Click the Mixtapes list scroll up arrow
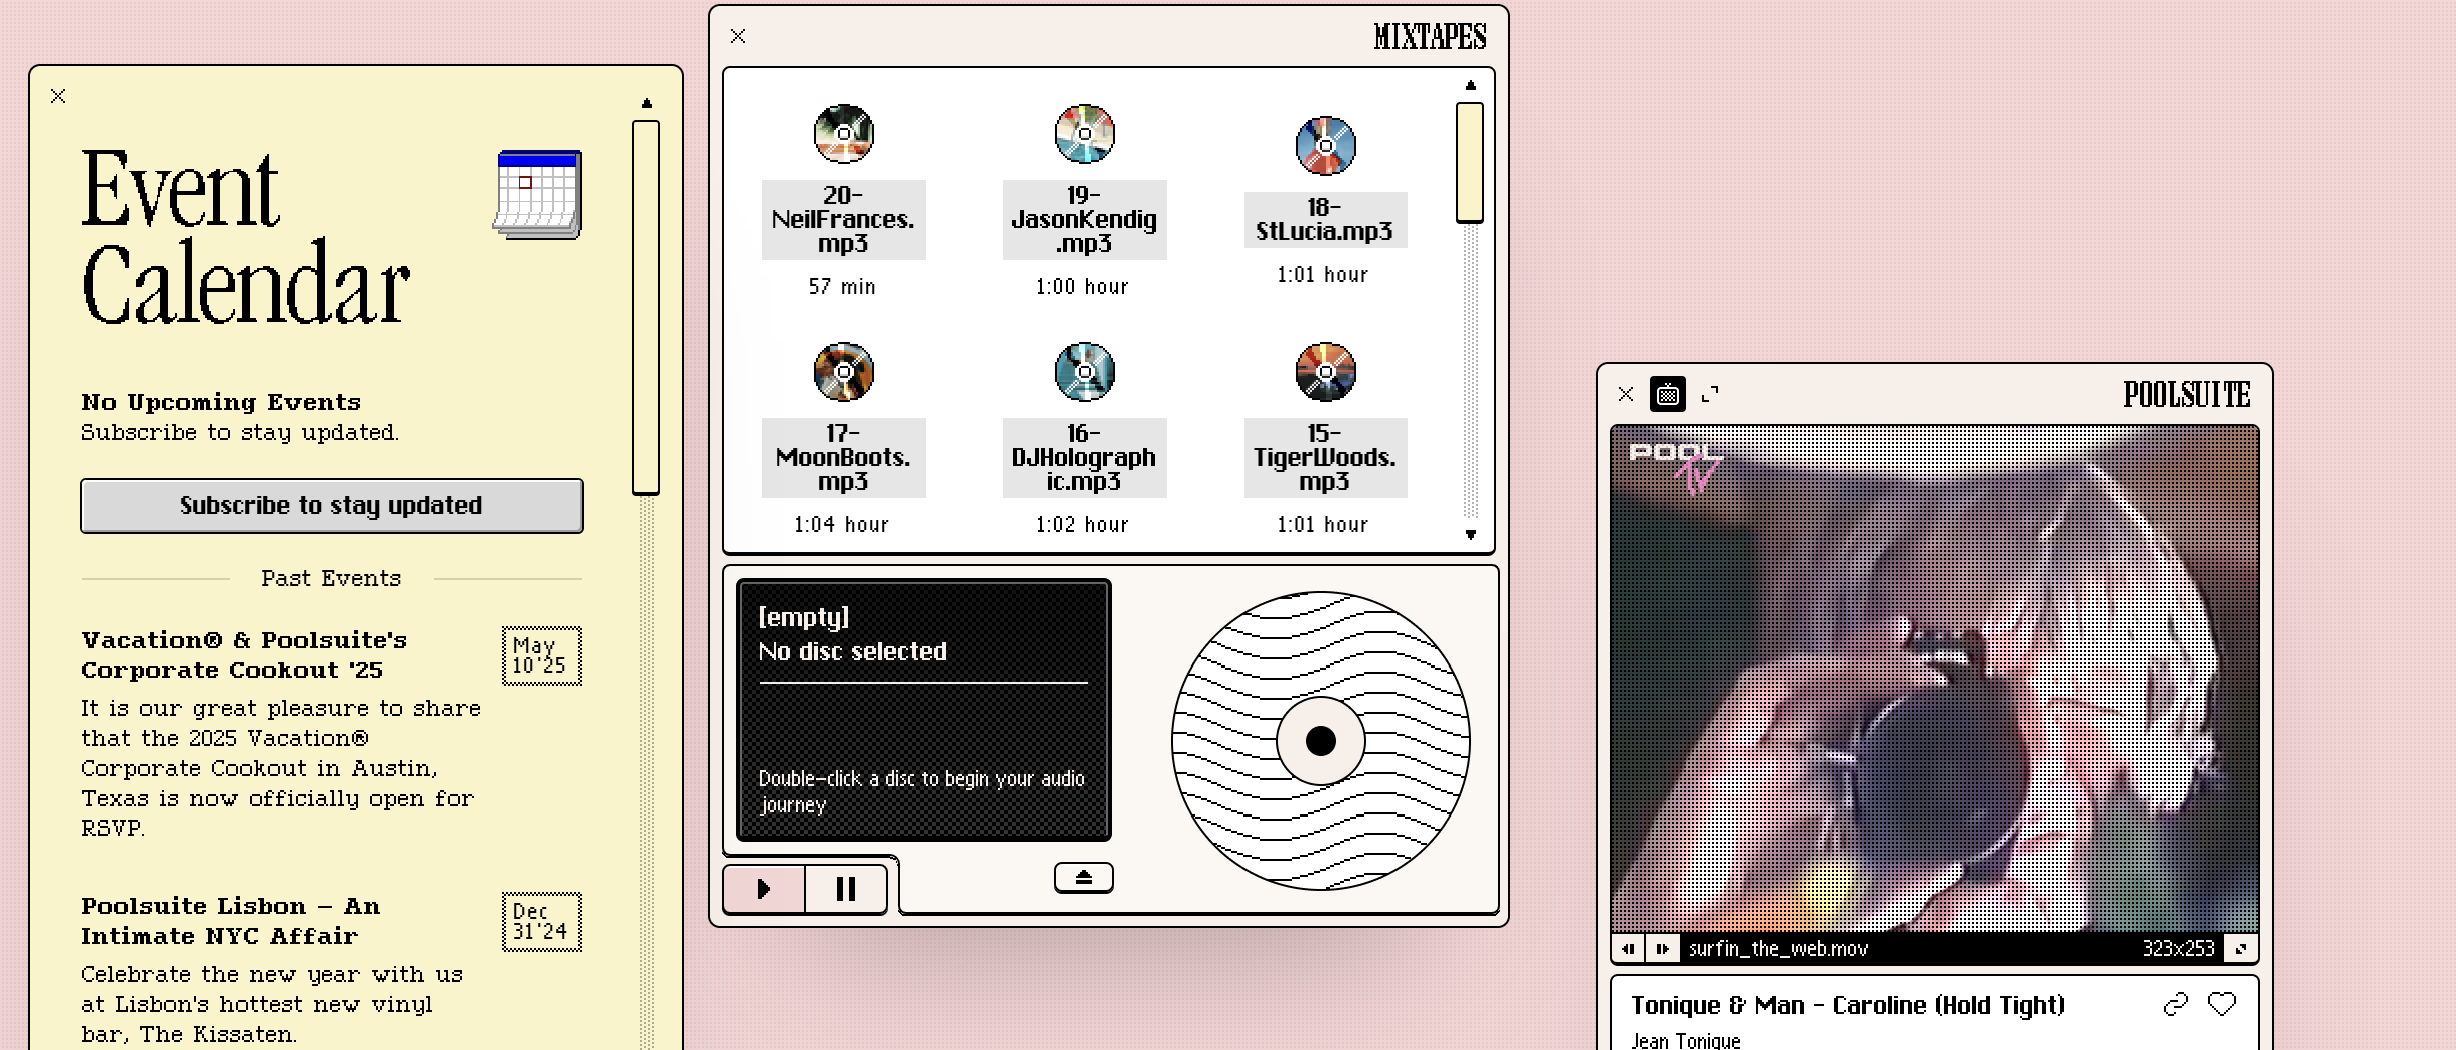Screen dimensions: 2456x1050 tap(1470, 85)
